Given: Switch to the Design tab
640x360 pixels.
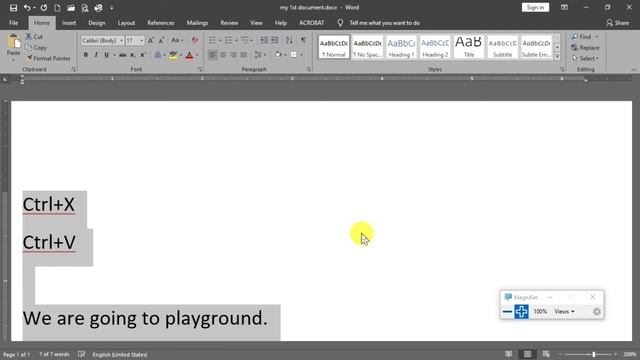Looking at the screenshot, I should [x=97, y=23].
